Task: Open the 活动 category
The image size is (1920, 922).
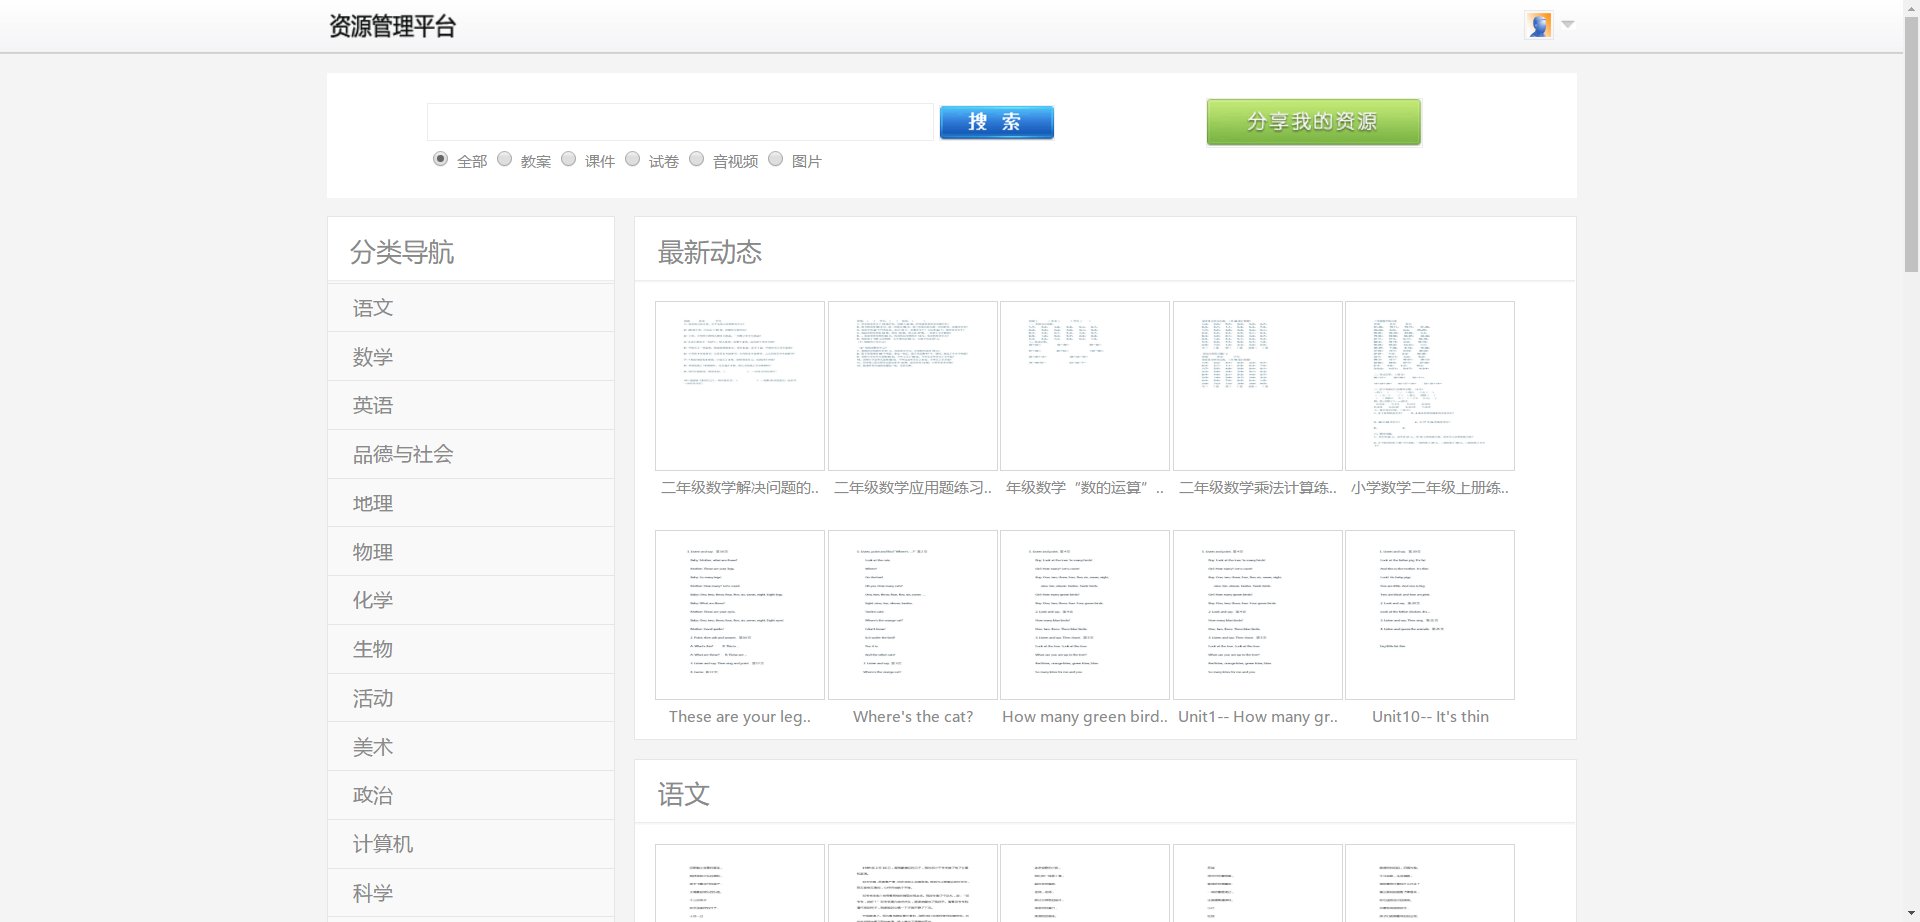Action: coord(471,698)
